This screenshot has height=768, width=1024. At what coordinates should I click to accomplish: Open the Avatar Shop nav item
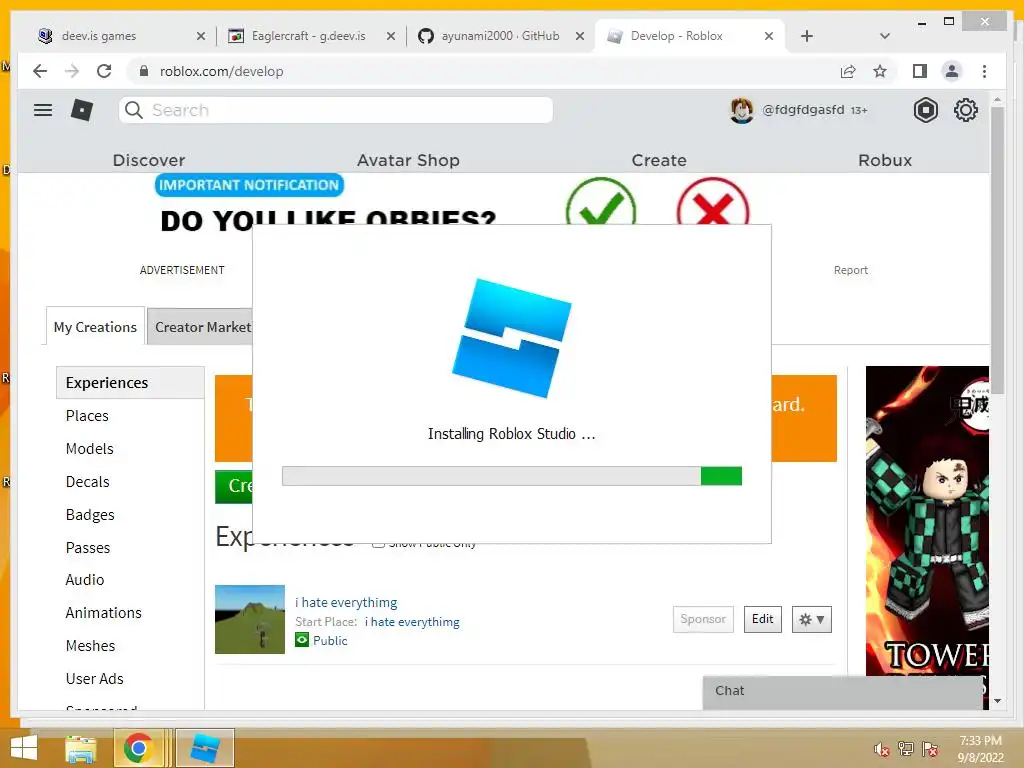(408, 160)
